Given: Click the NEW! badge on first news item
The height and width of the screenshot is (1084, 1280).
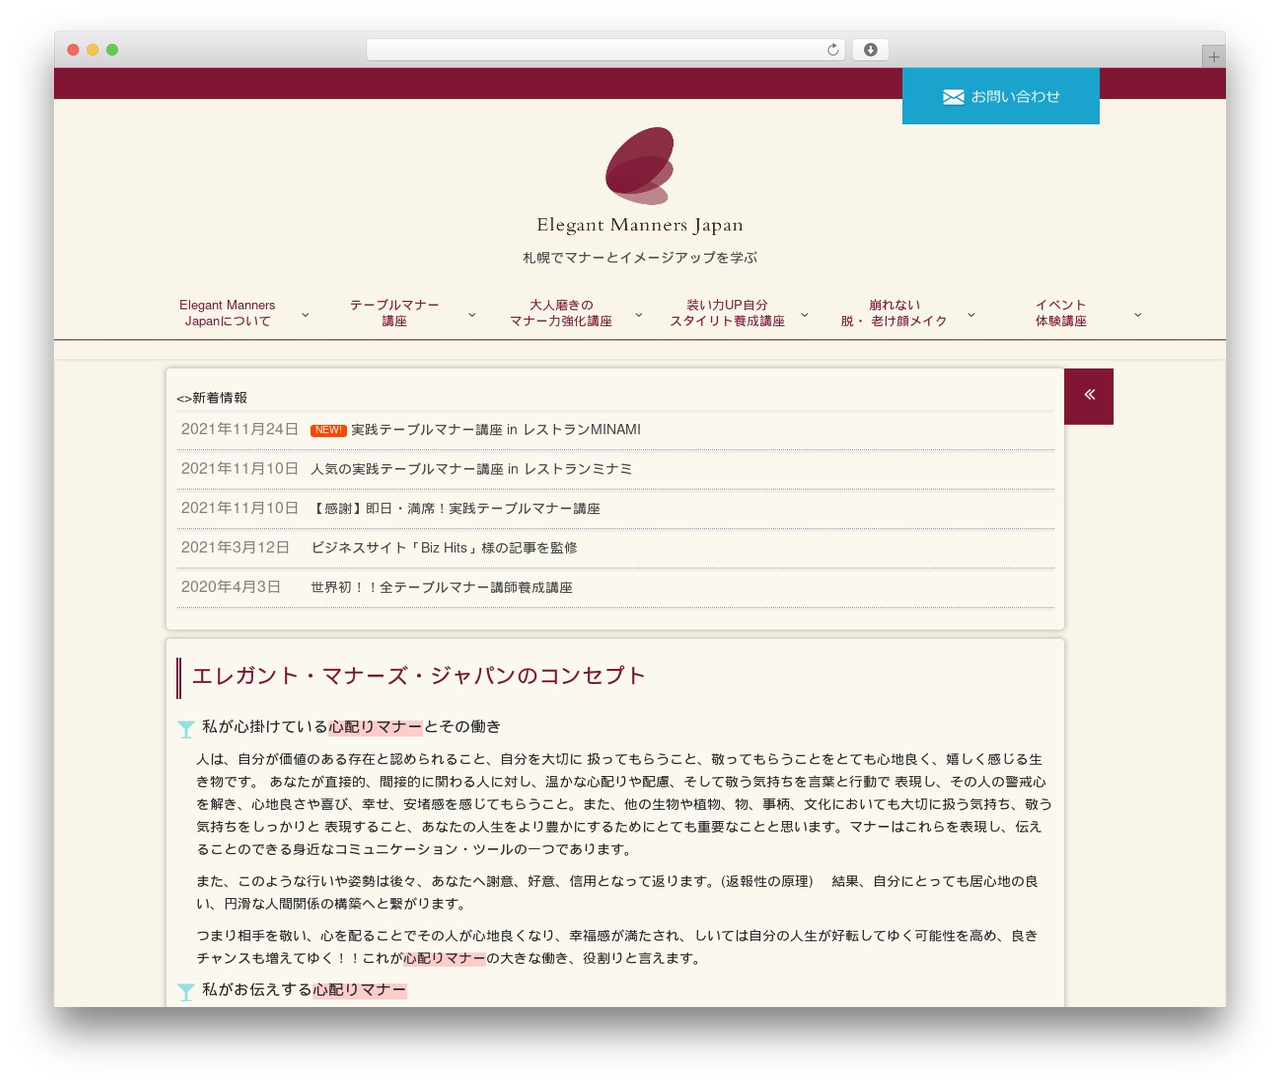Looking at the screenshot, I should click(x=328, y=430).
